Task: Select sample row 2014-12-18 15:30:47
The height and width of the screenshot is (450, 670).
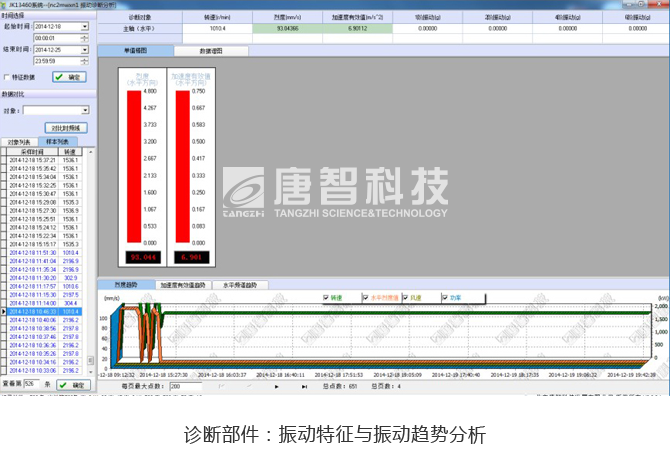Action: coord(44,194)
